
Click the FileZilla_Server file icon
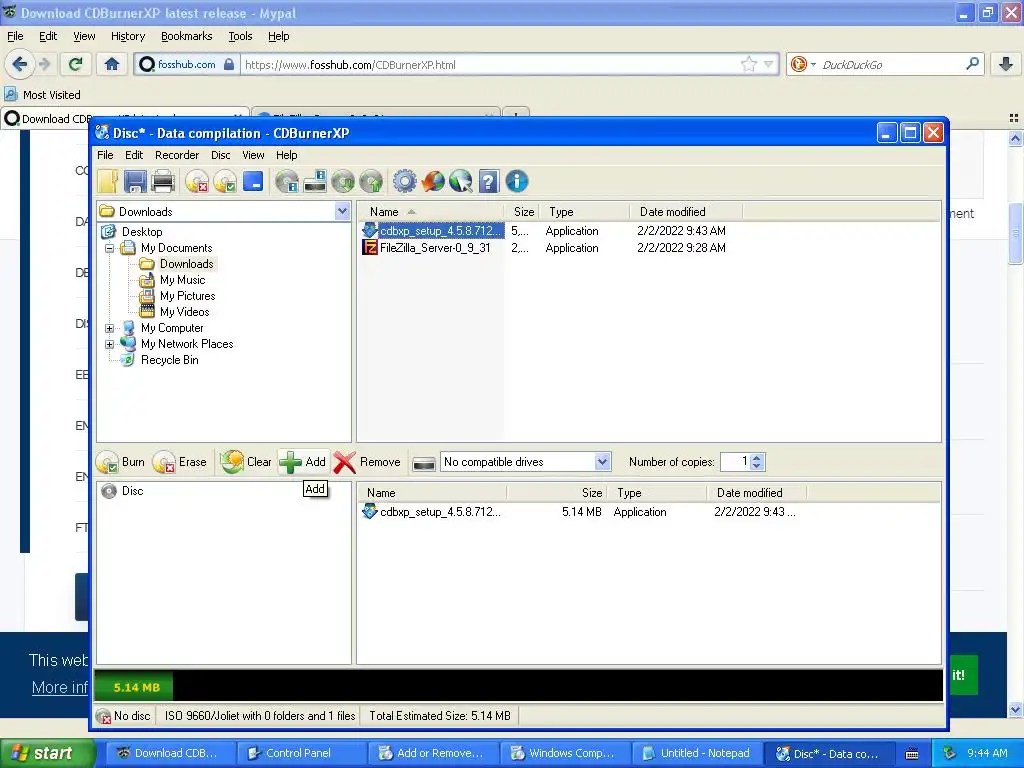370,248
